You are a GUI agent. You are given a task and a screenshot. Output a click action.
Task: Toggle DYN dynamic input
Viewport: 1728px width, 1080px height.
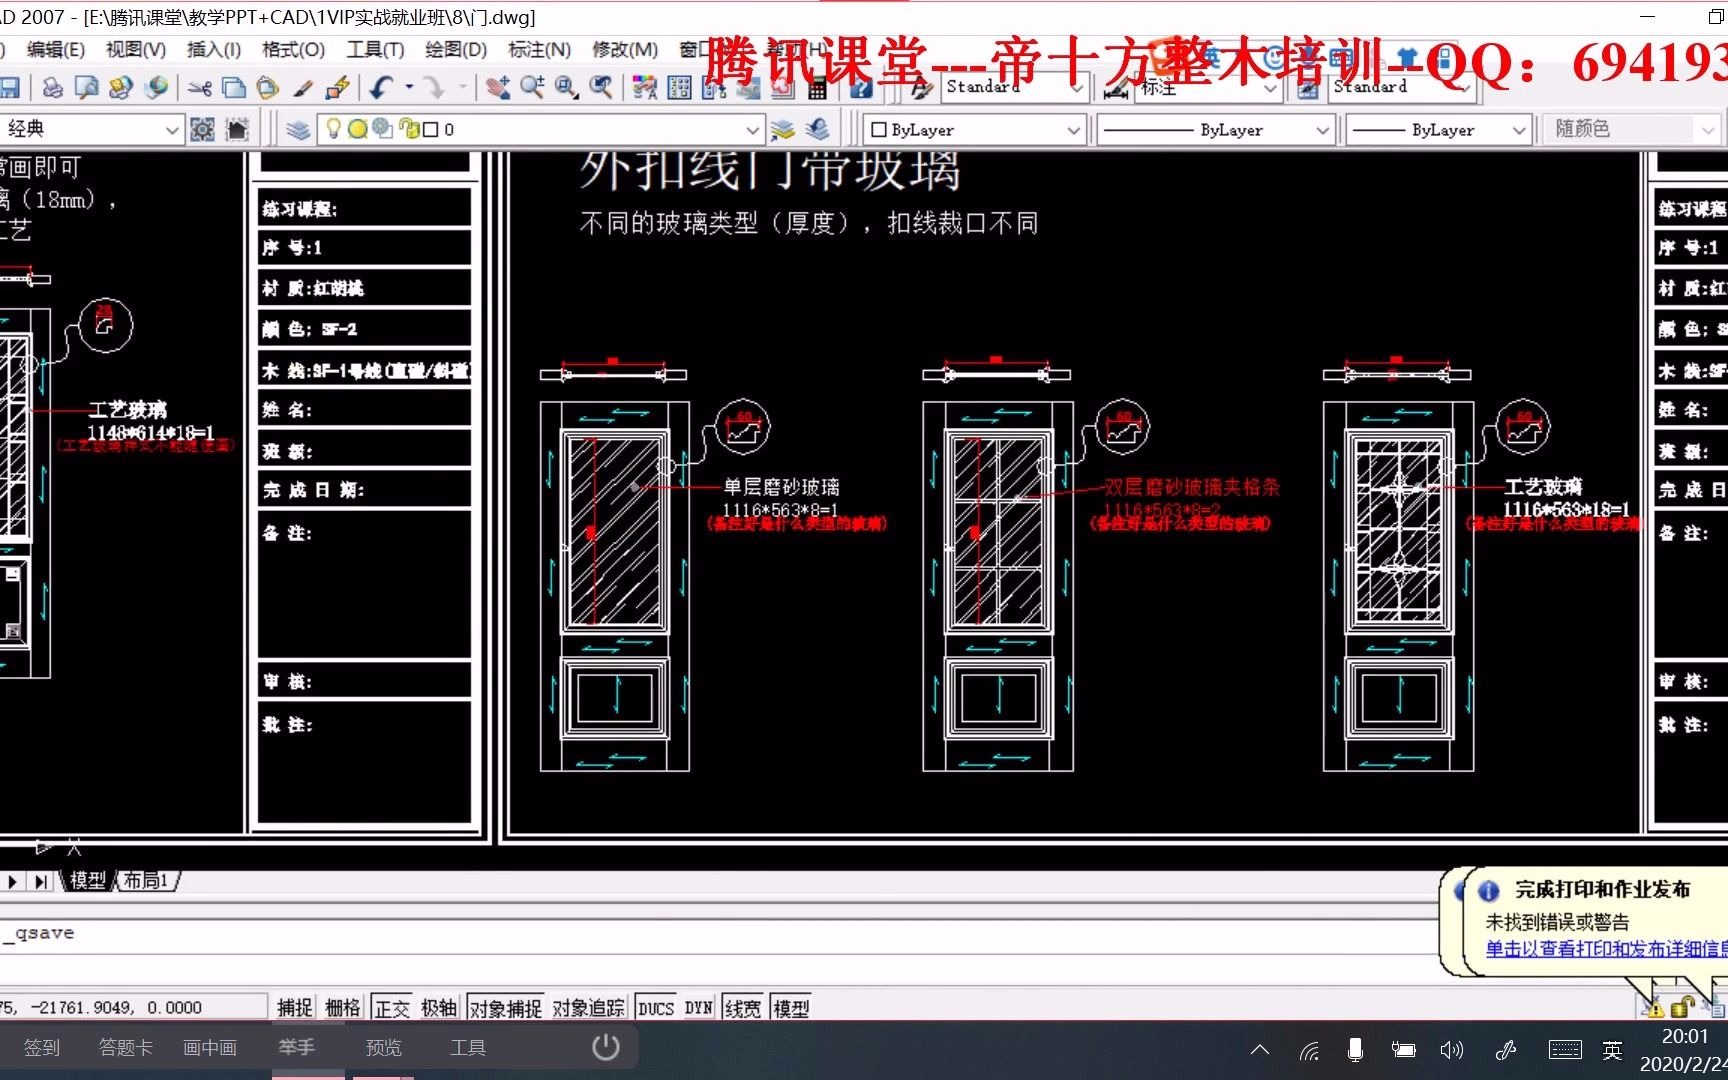coord(699,1008)
